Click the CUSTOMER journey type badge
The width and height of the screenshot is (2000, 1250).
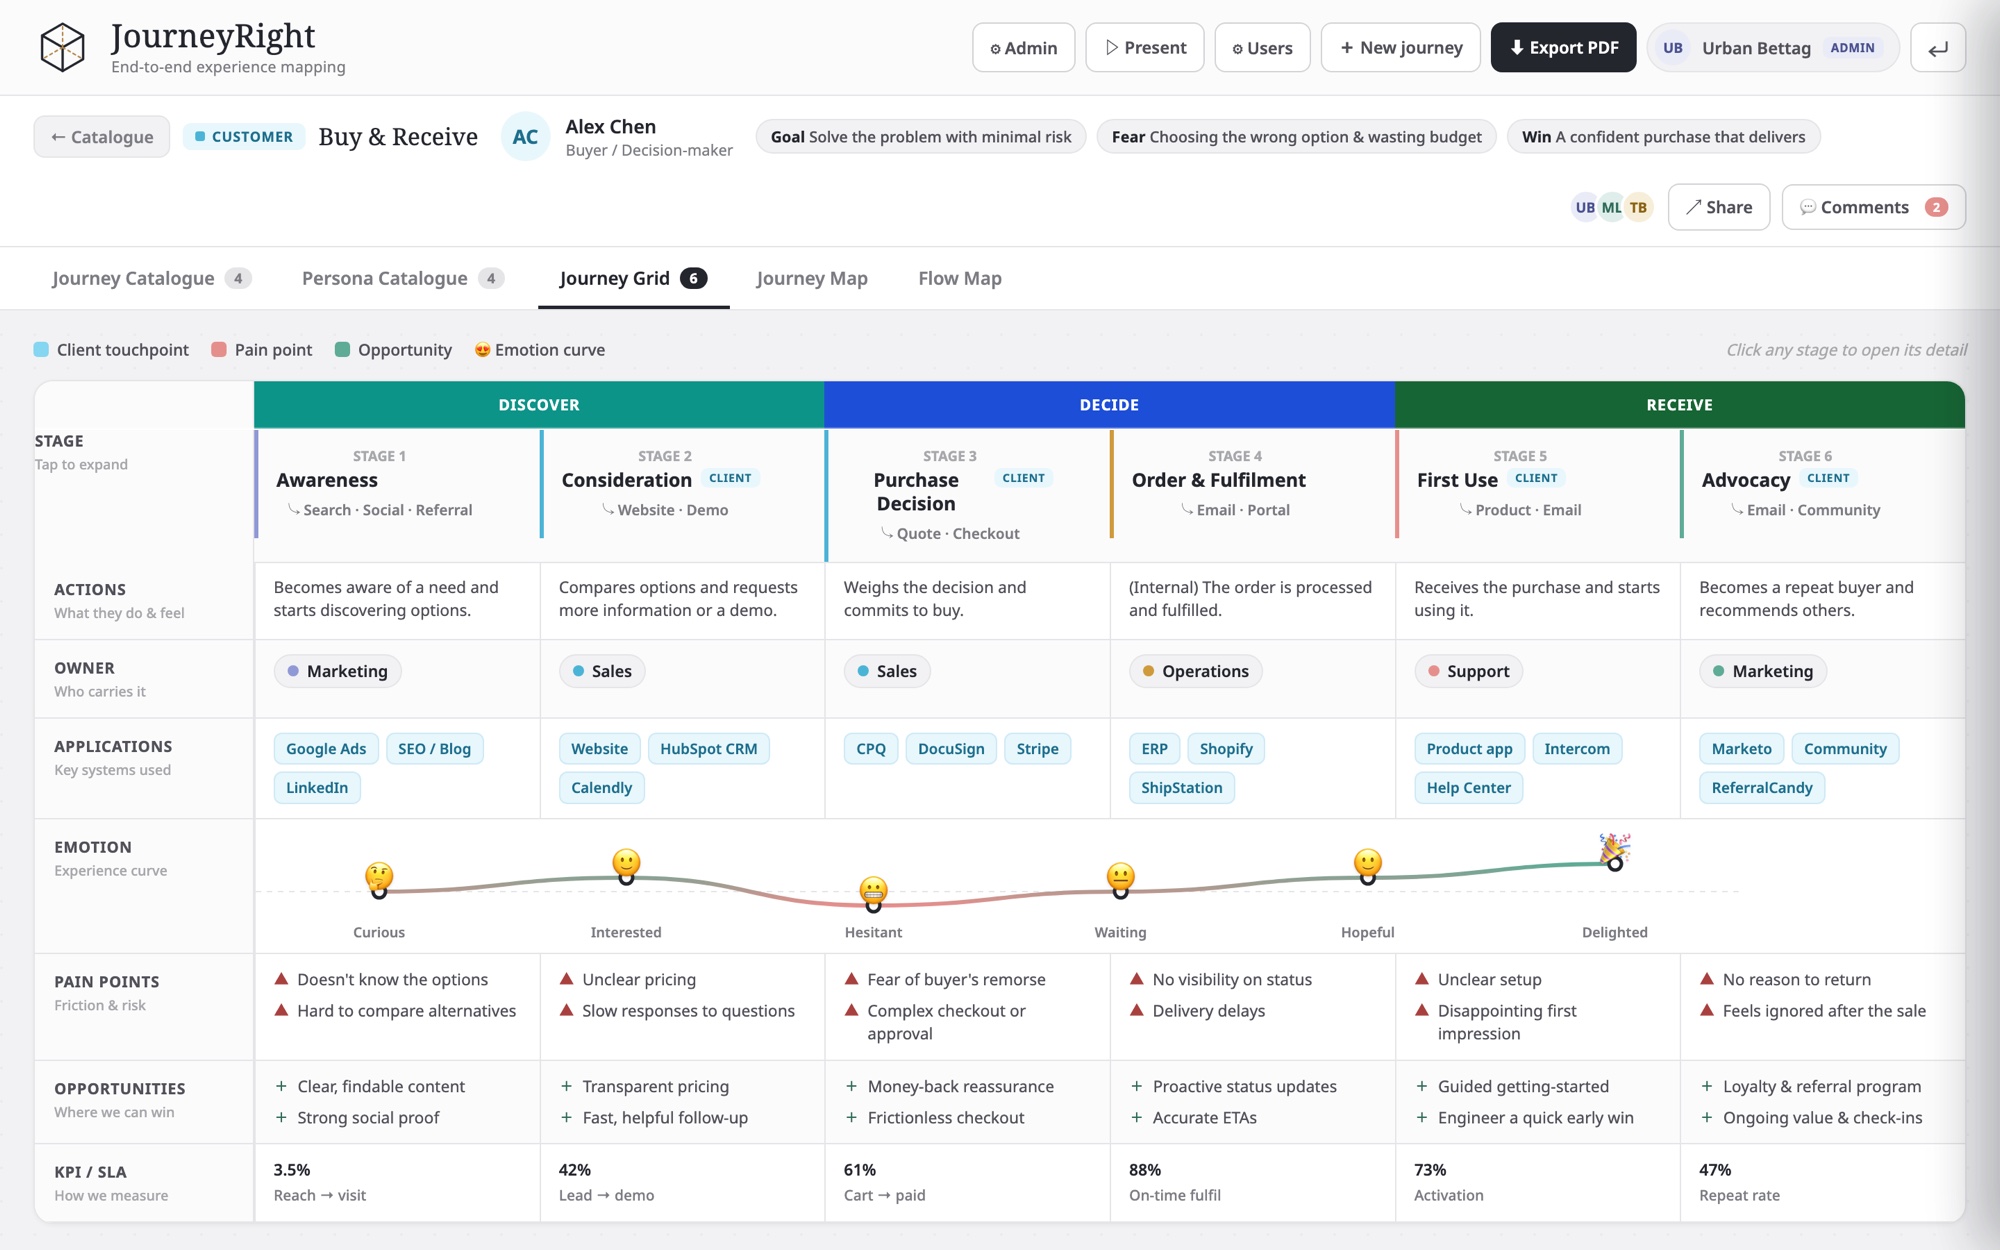click(244, 137)
